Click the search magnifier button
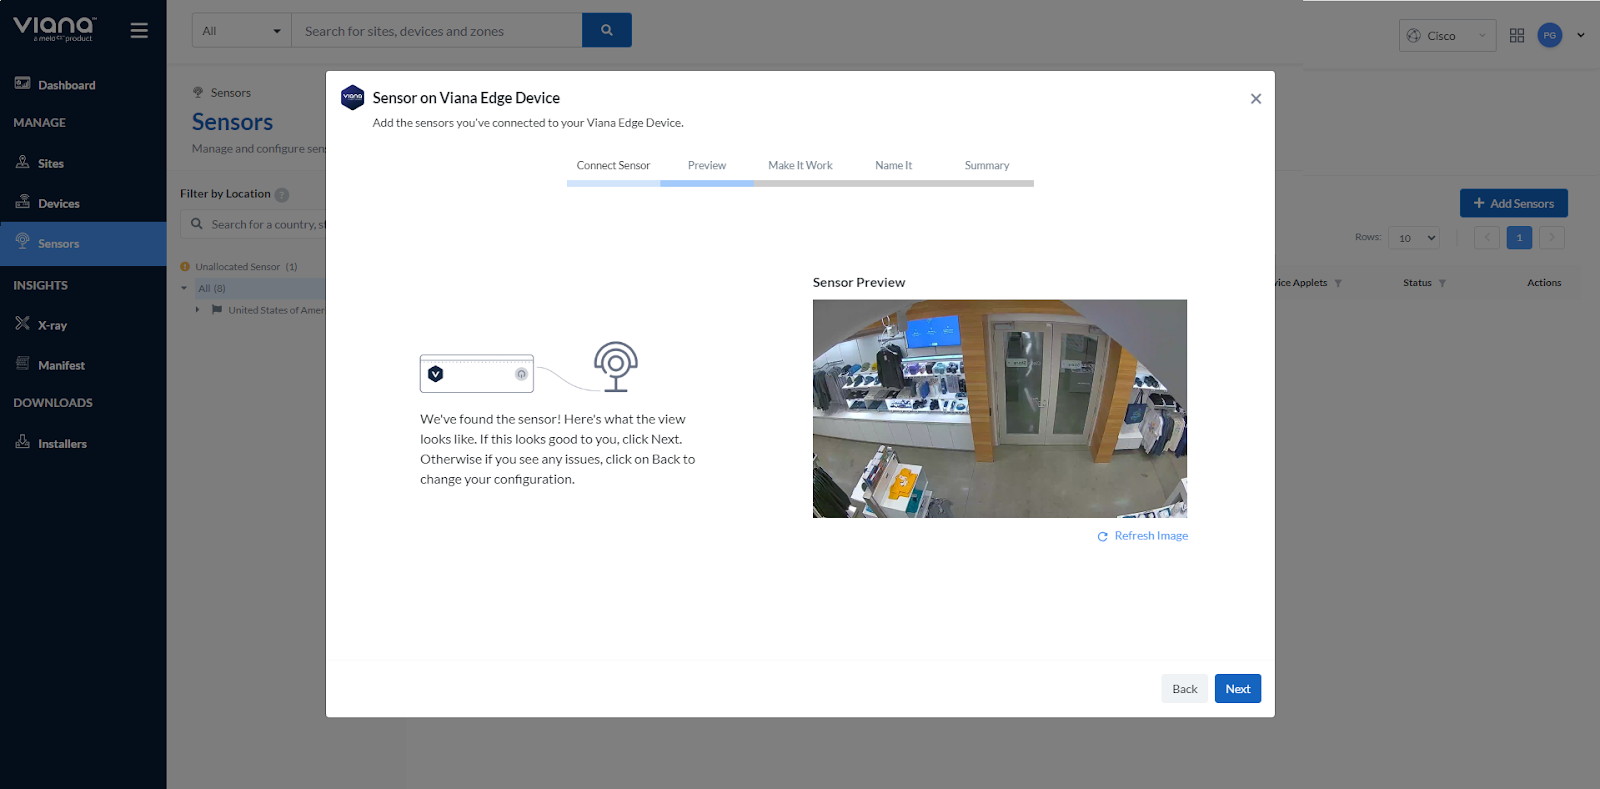This screenshot has height=789, width=1600. 606,30
